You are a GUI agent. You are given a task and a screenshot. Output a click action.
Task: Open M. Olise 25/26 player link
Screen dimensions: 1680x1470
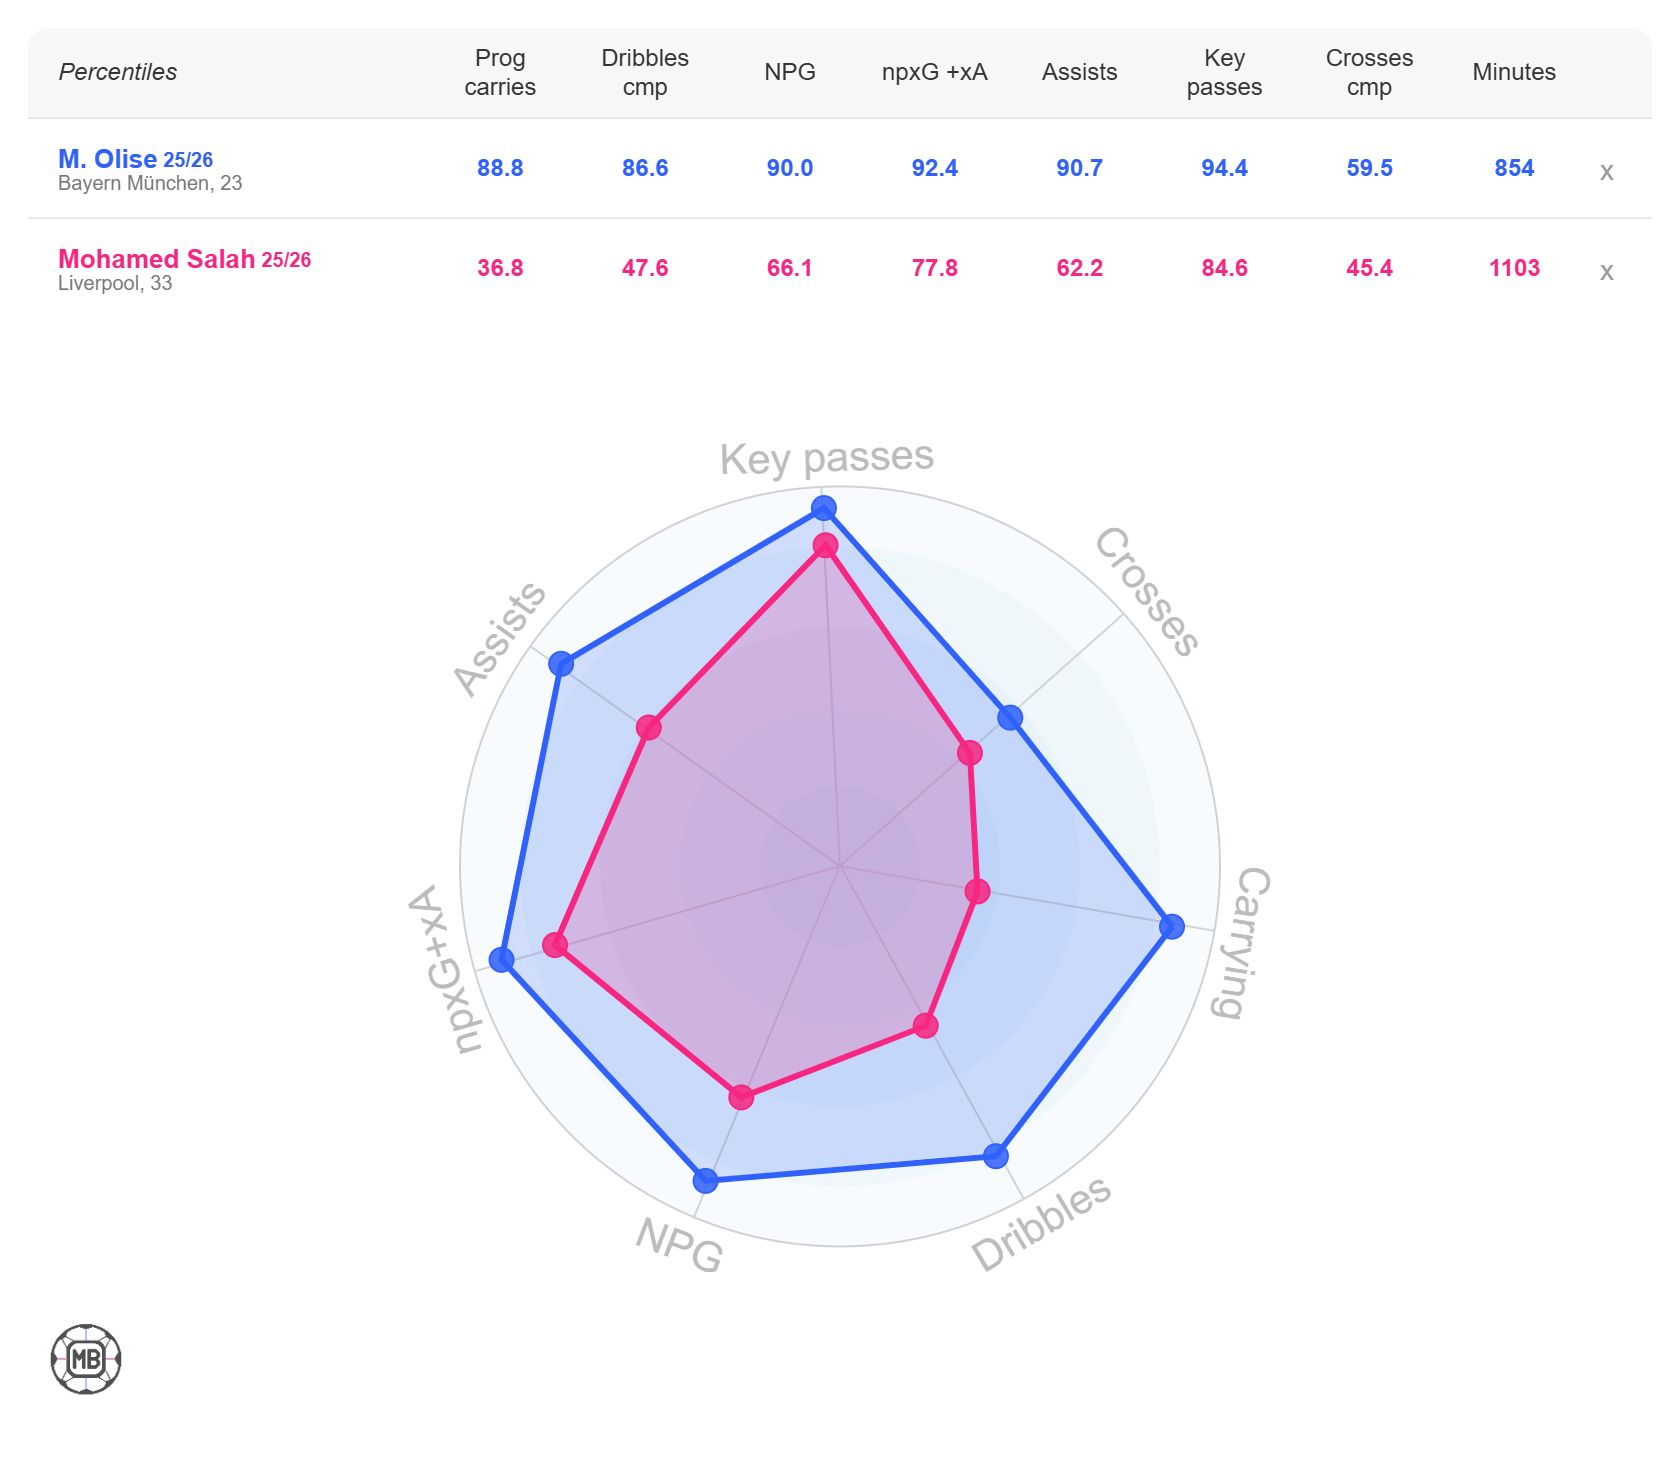(135, 159)
